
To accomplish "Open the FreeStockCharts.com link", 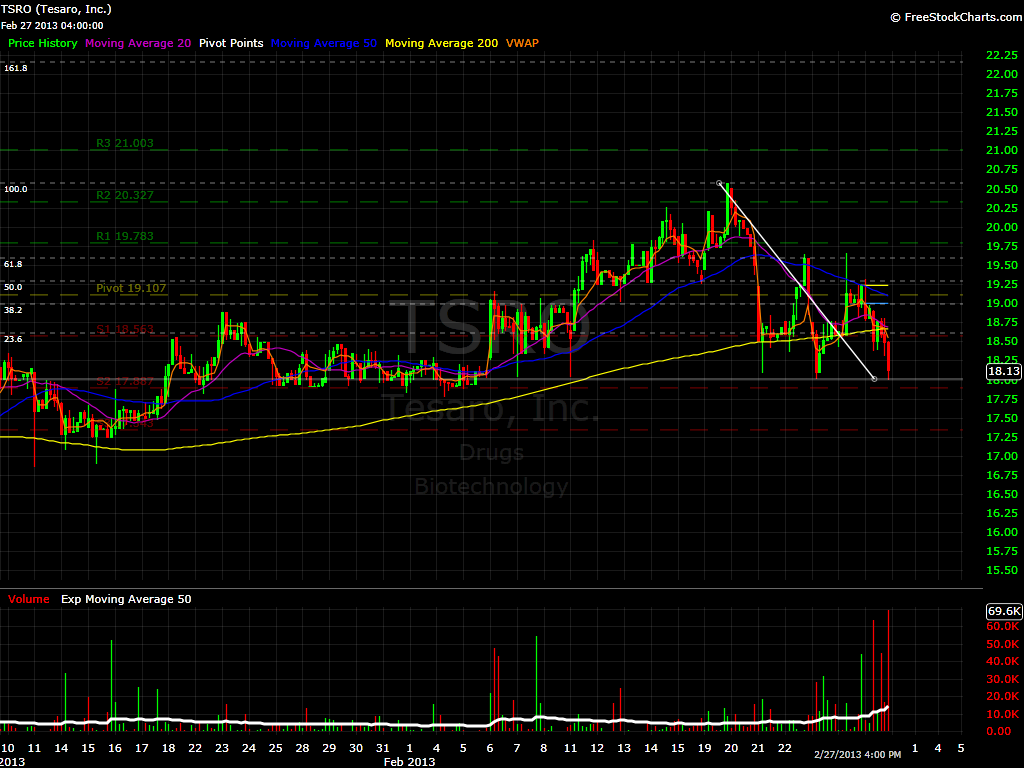I will tap(955, 17).
